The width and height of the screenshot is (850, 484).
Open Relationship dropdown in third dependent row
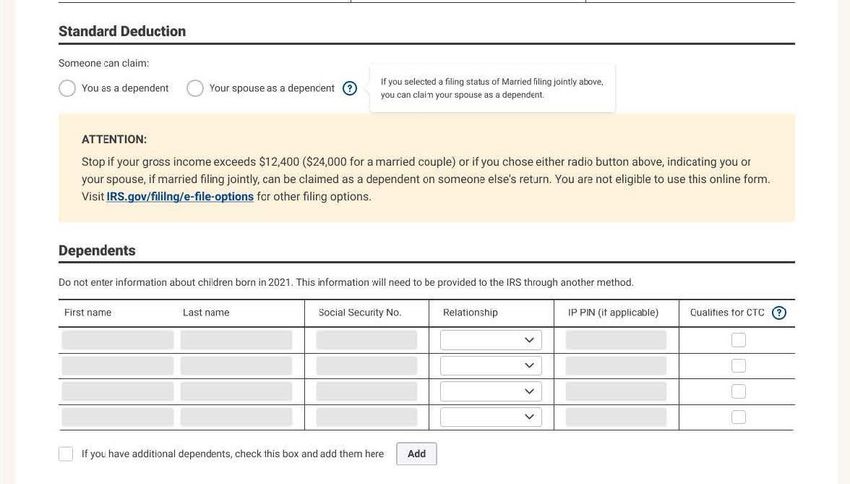[x=491, y=391]
